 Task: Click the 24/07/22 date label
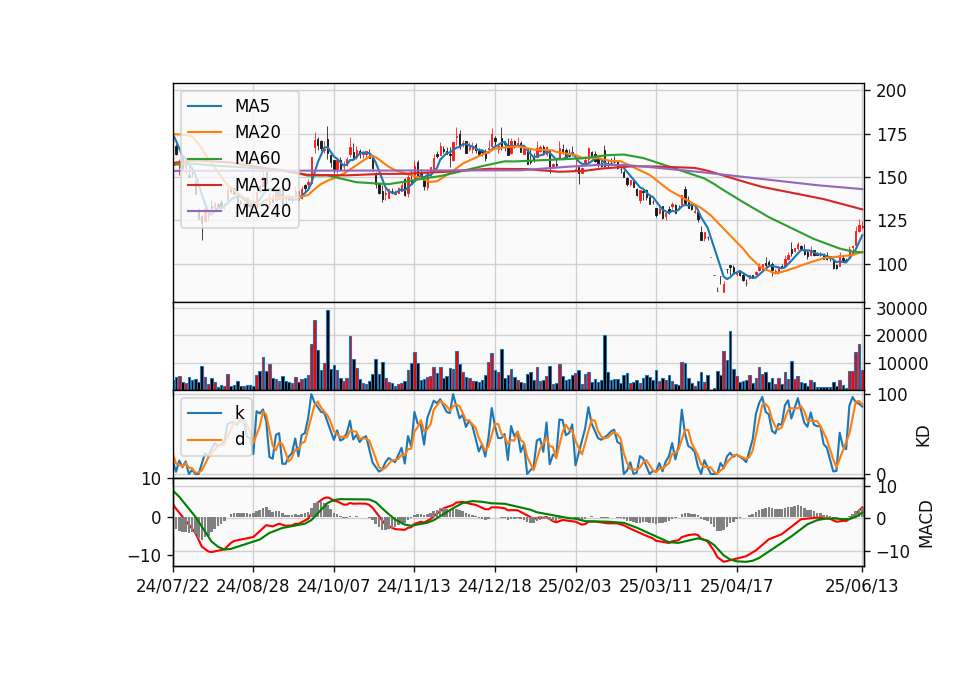click(x=173, y=586)
